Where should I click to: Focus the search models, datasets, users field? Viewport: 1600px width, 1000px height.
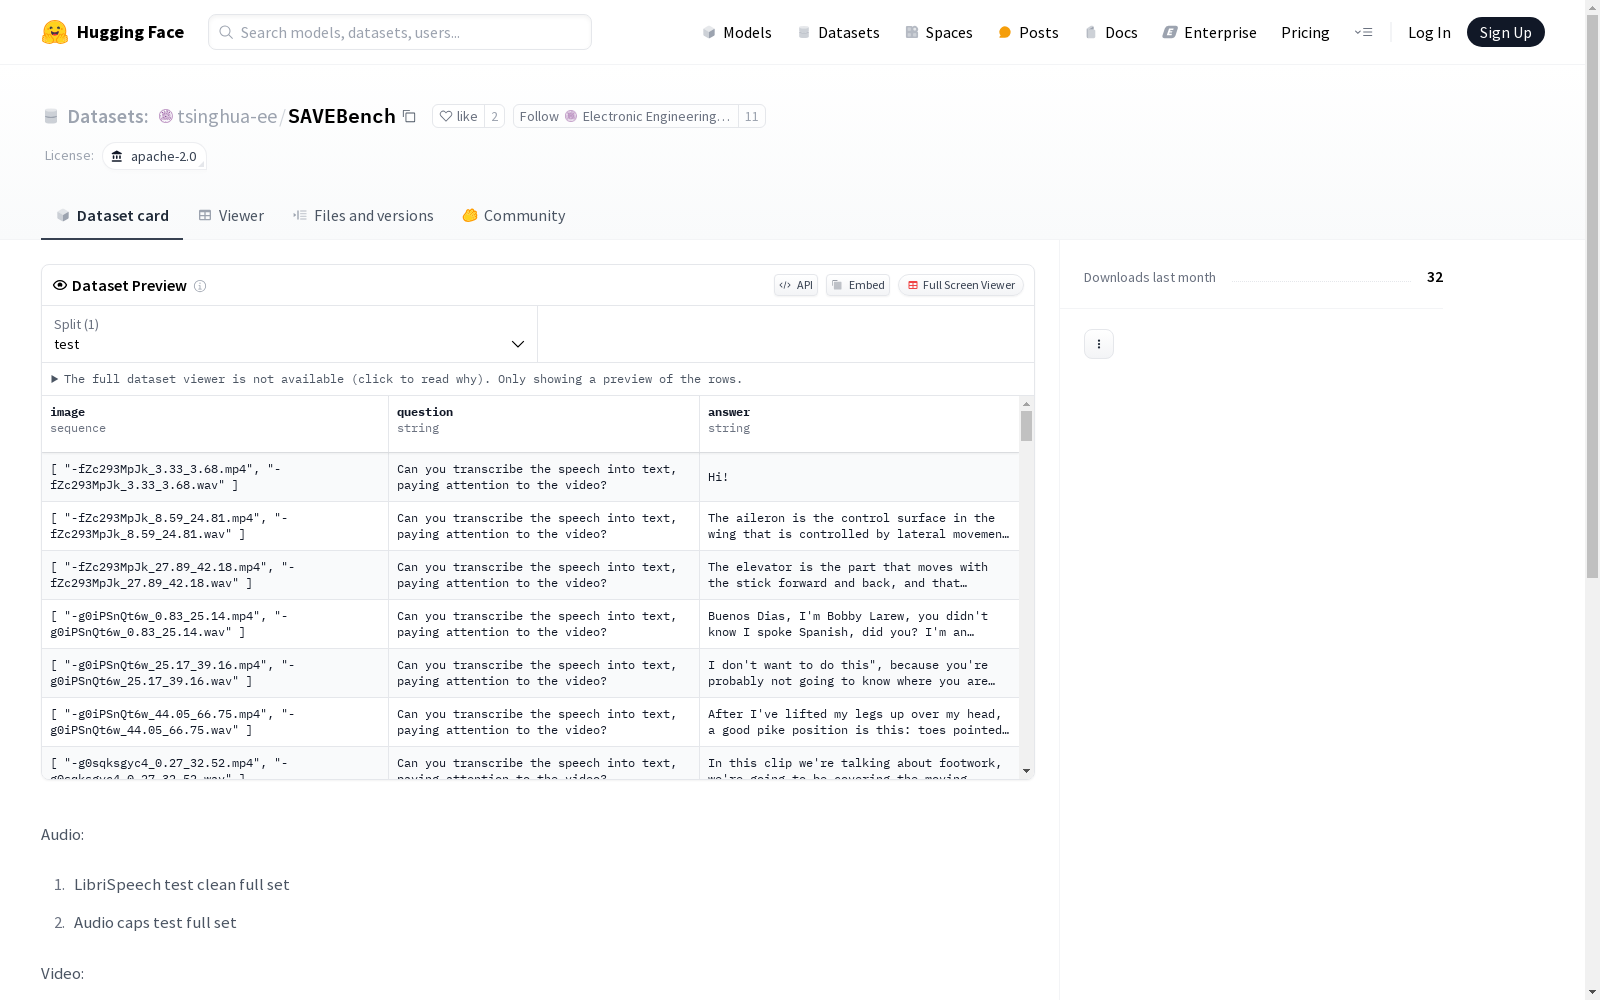click(x=400, y=32)
